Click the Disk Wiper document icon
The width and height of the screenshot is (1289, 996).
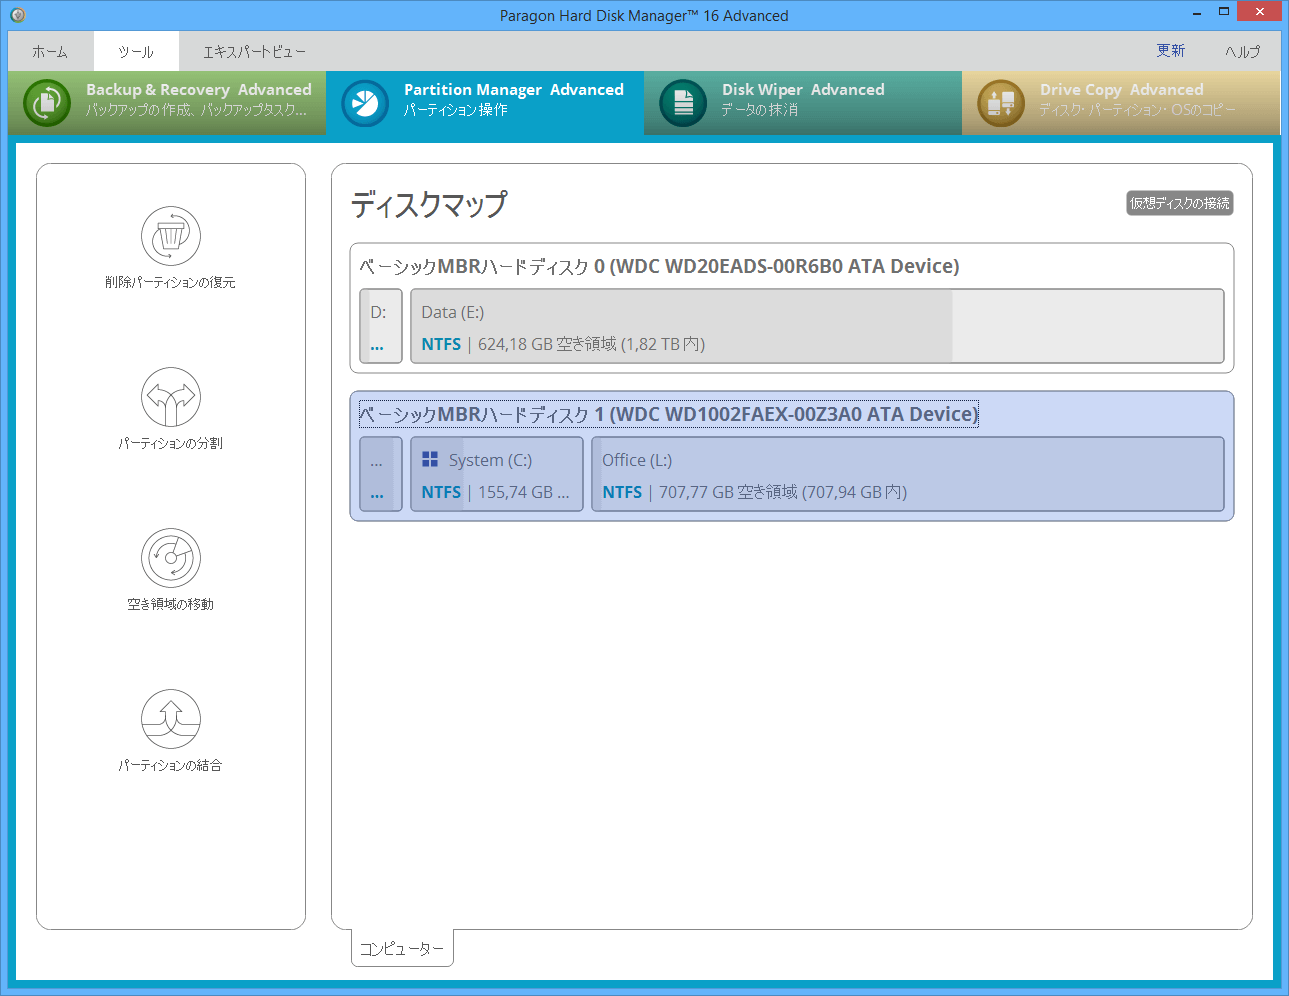[683, 103]
